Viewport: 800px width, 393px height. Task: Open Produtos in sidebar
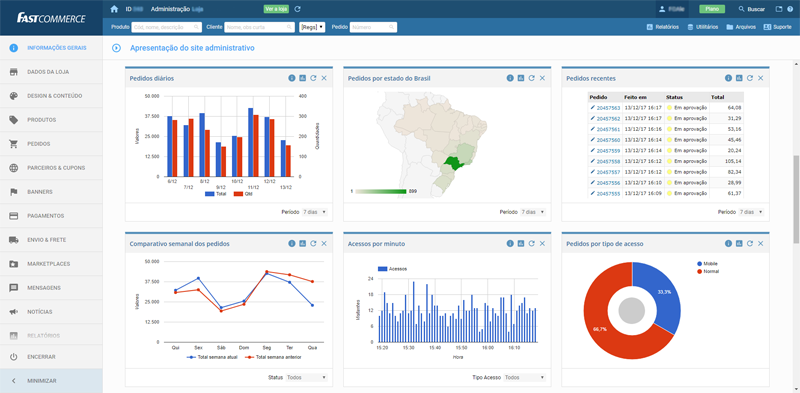(x=51, y=120)
